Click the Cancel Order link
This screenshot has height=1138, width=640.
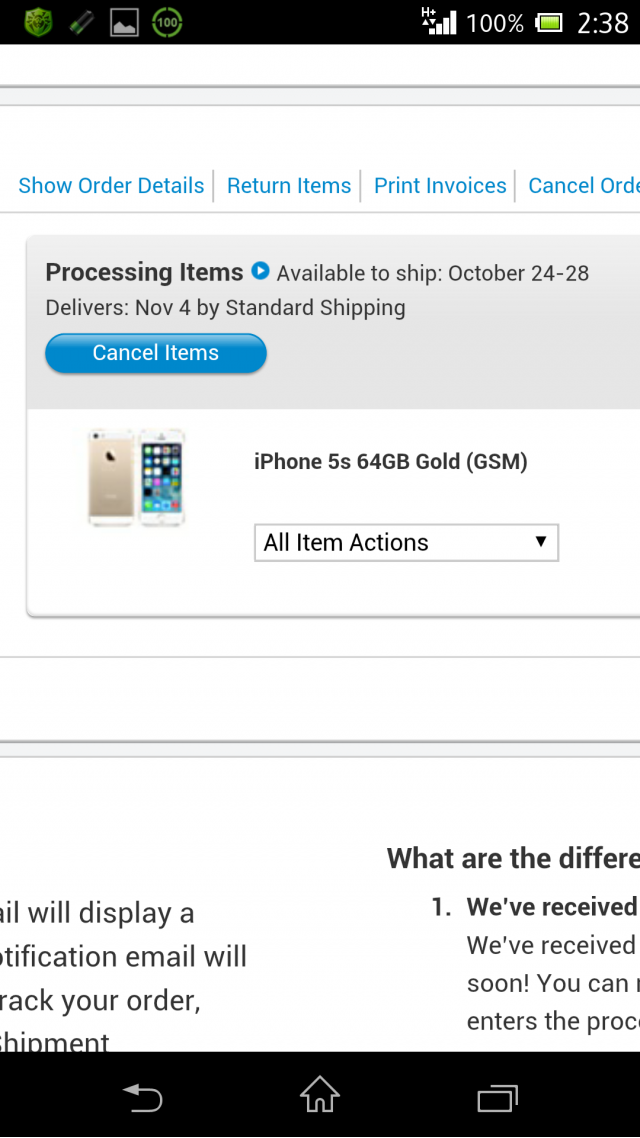(x=584, y=186)
